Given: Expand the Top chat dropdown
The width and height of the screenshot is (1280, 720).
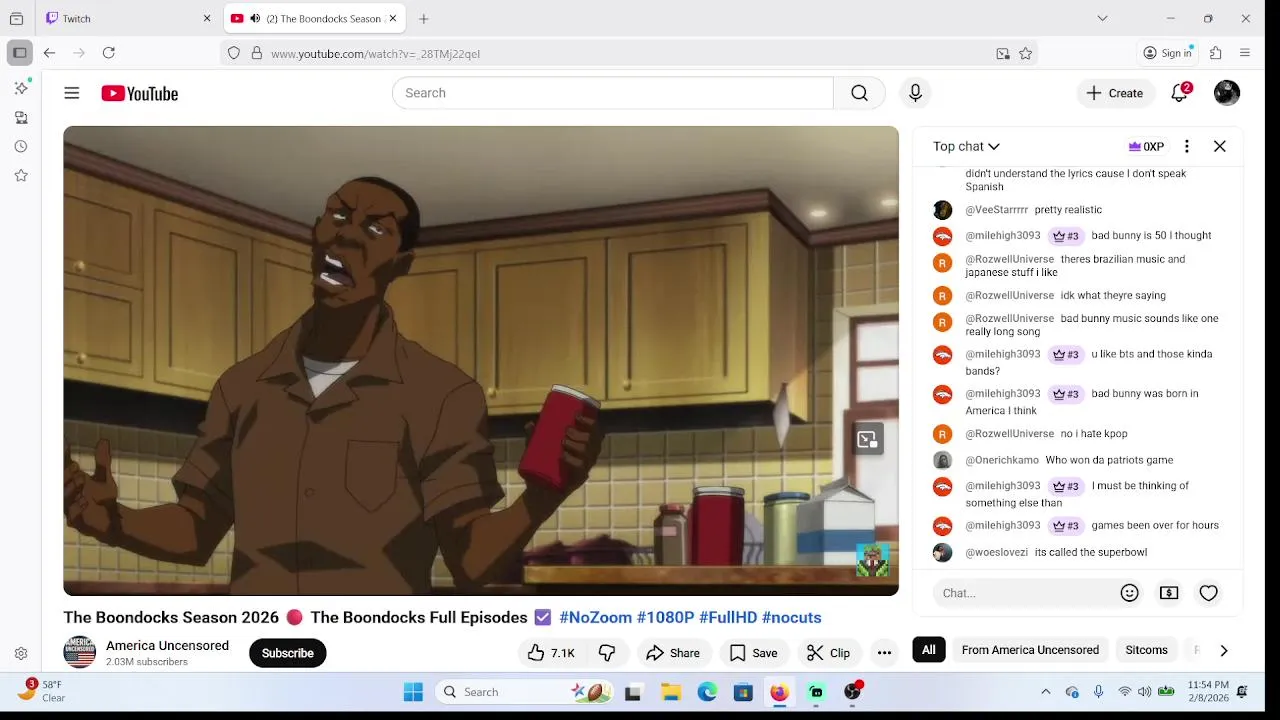Looking at the screenshot, I should coord(966,146).
